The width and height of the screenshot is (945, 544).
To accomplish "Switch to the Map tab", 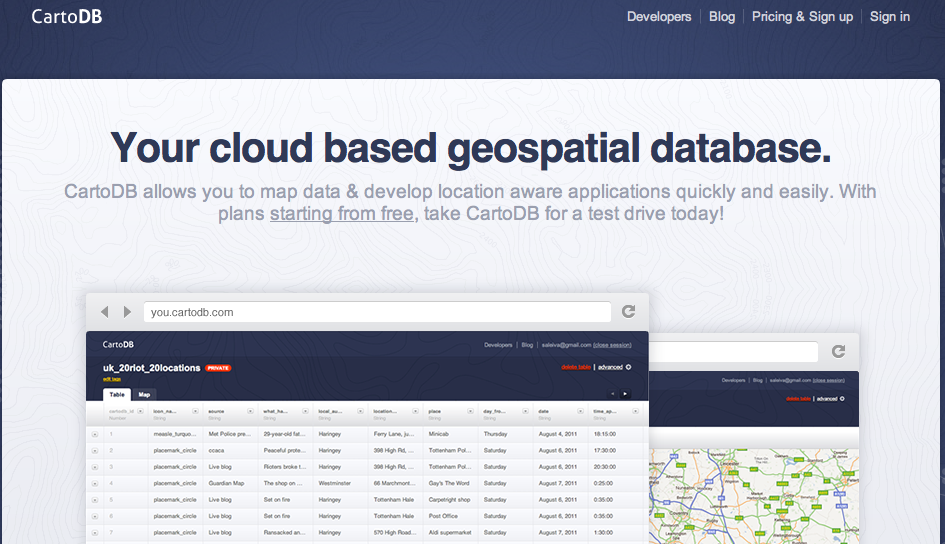I will [x=144, y=395].
